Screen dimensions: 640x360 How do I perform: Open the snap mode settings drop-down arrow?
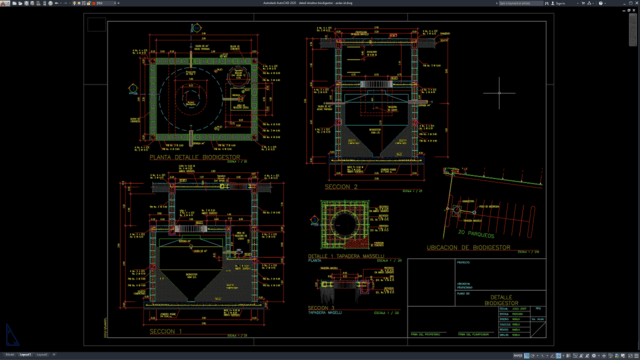coord(538,356)
